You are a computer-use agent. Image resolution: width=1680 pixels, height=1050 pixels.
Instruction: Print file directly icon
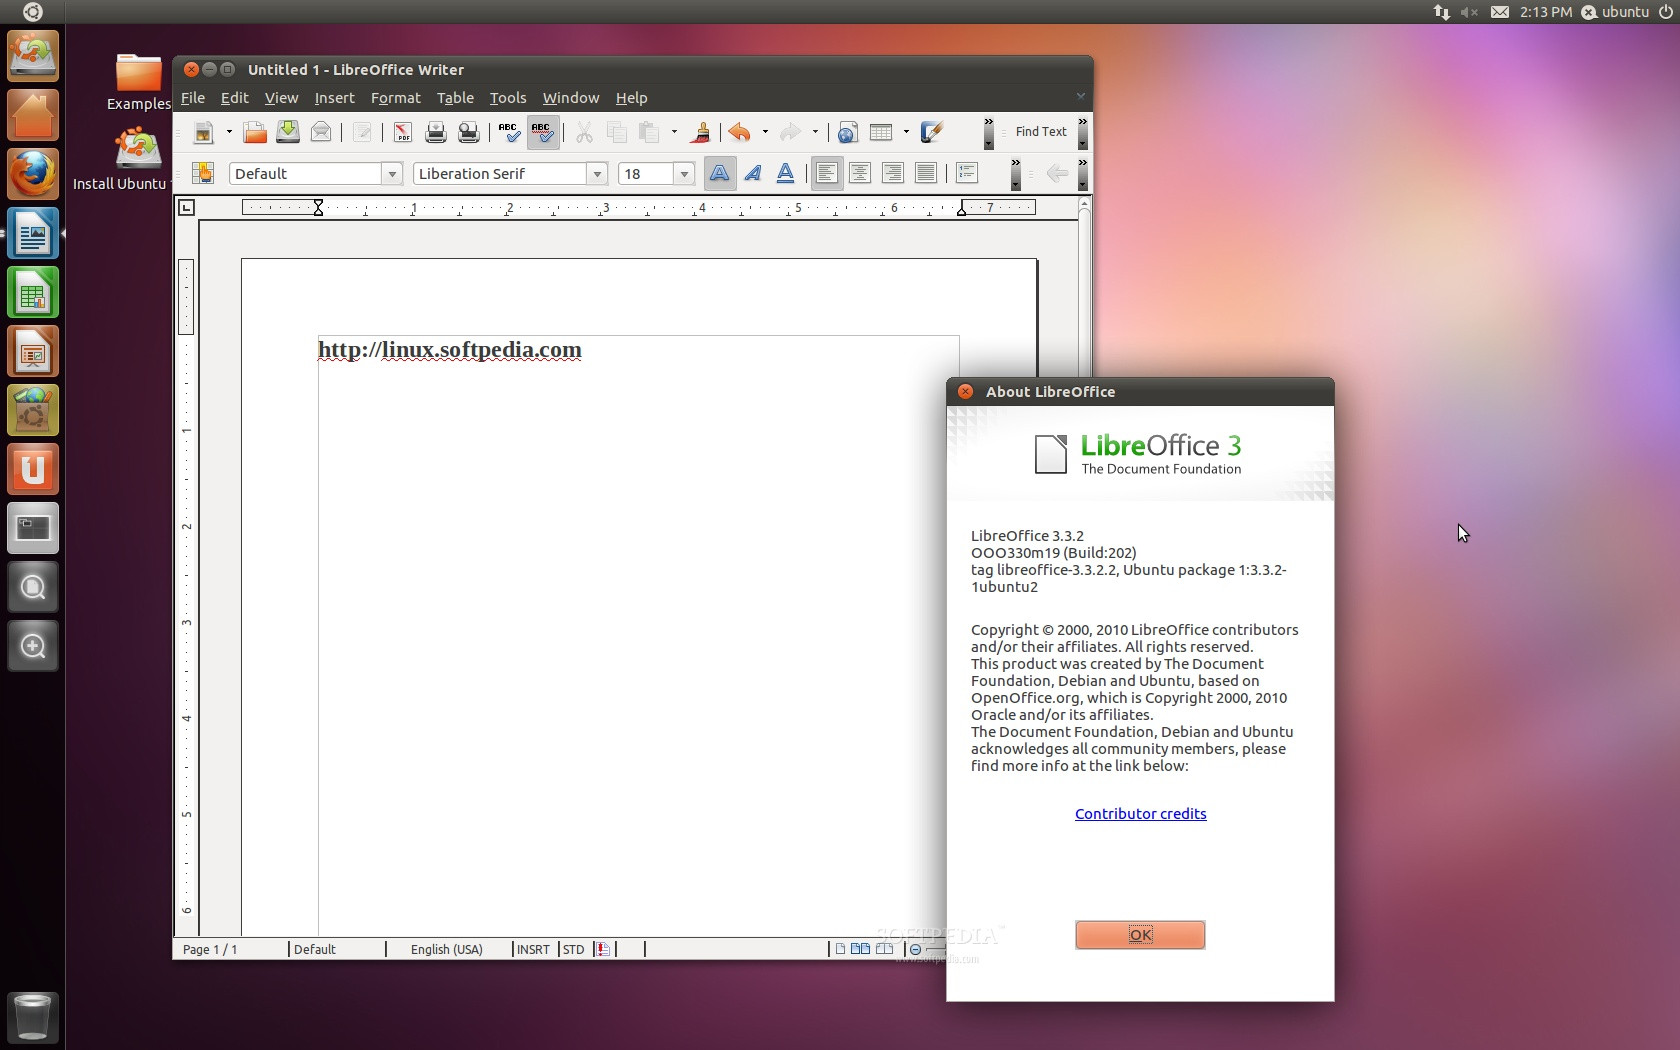435,132
